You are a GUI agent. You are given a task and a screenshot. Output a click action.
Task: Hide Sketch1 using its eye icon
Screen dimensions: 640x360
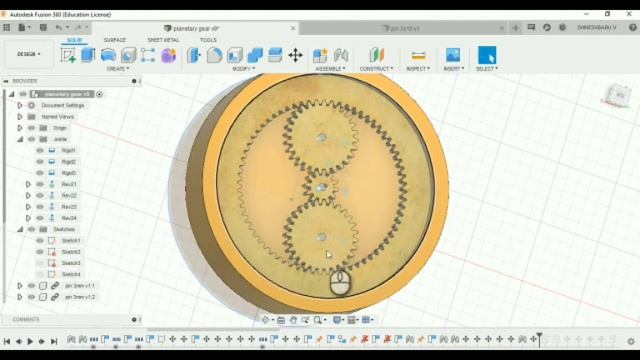click(x=40, y=240)
